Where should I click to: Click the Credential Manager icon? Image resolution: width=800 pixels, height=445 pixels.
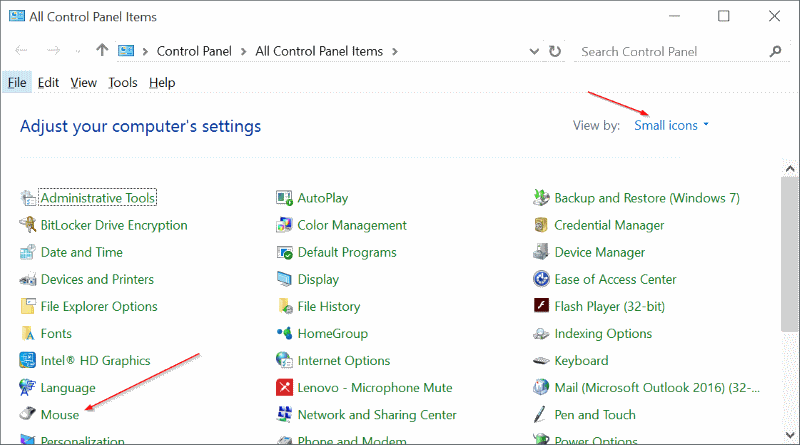pos(541,225)
